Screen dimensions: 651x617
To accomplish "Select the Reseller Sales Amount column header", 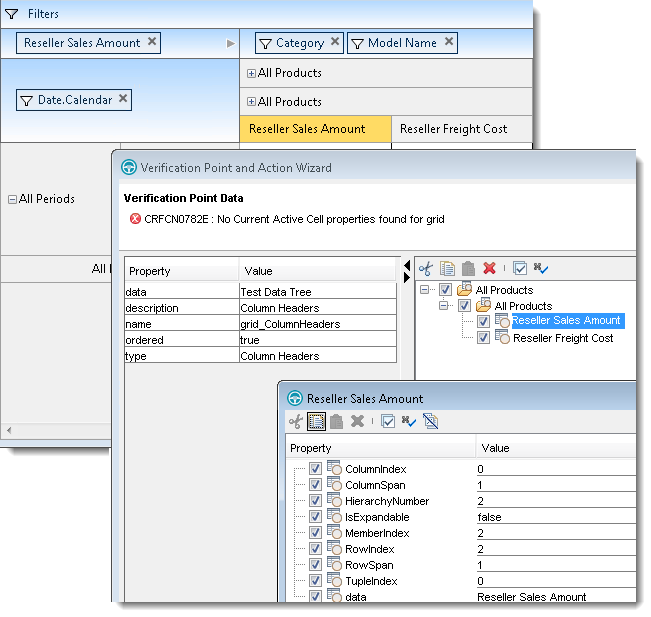I will pos(306,129).
